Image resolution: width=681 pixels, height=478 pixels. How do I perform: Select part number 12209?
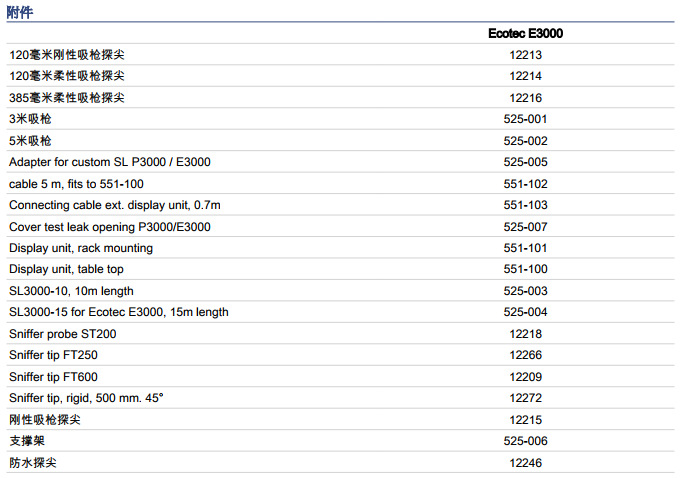[x=525, y=377]
